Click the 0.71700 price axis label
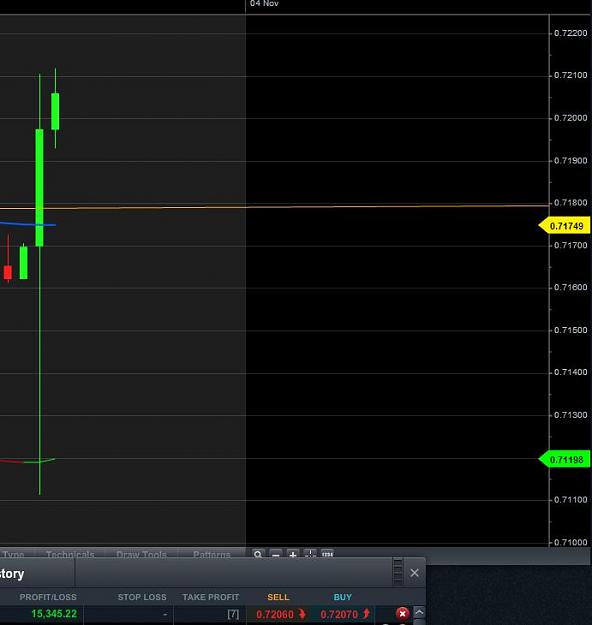The height and width of the screenshot is (625, 592). 570,245
